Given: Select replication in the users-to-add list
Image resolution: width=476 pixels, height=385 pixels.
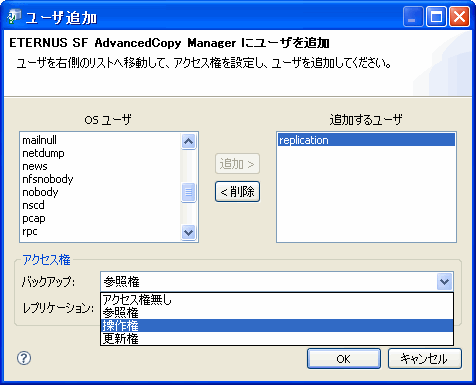Looking at the screenshot, I should (x=366, y=140).
